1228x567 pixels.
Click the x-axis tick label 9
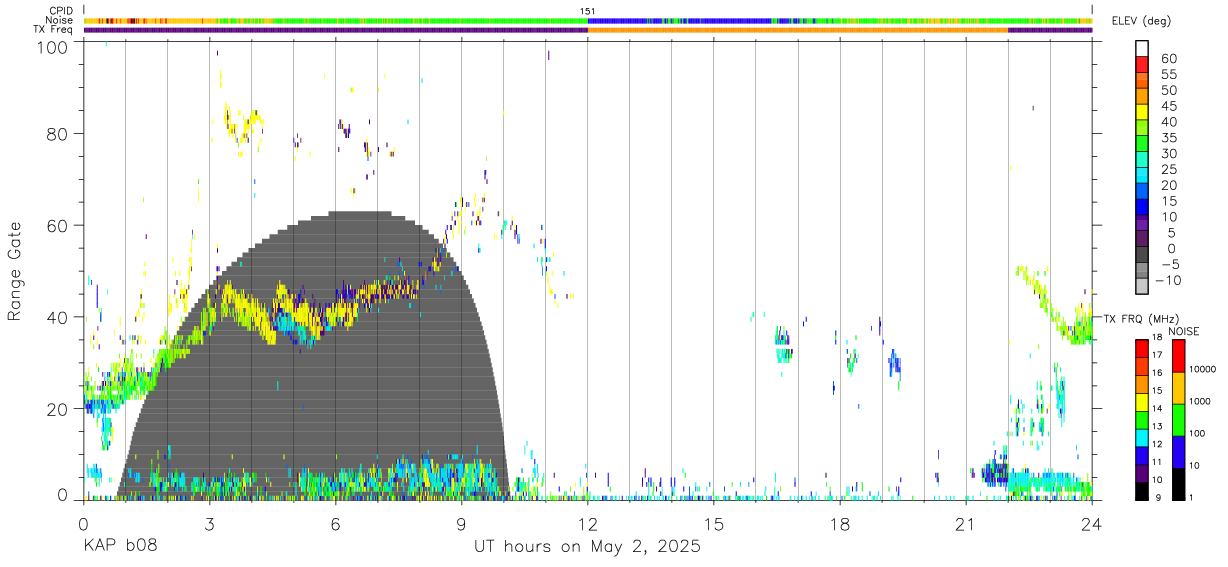(461, 524)
